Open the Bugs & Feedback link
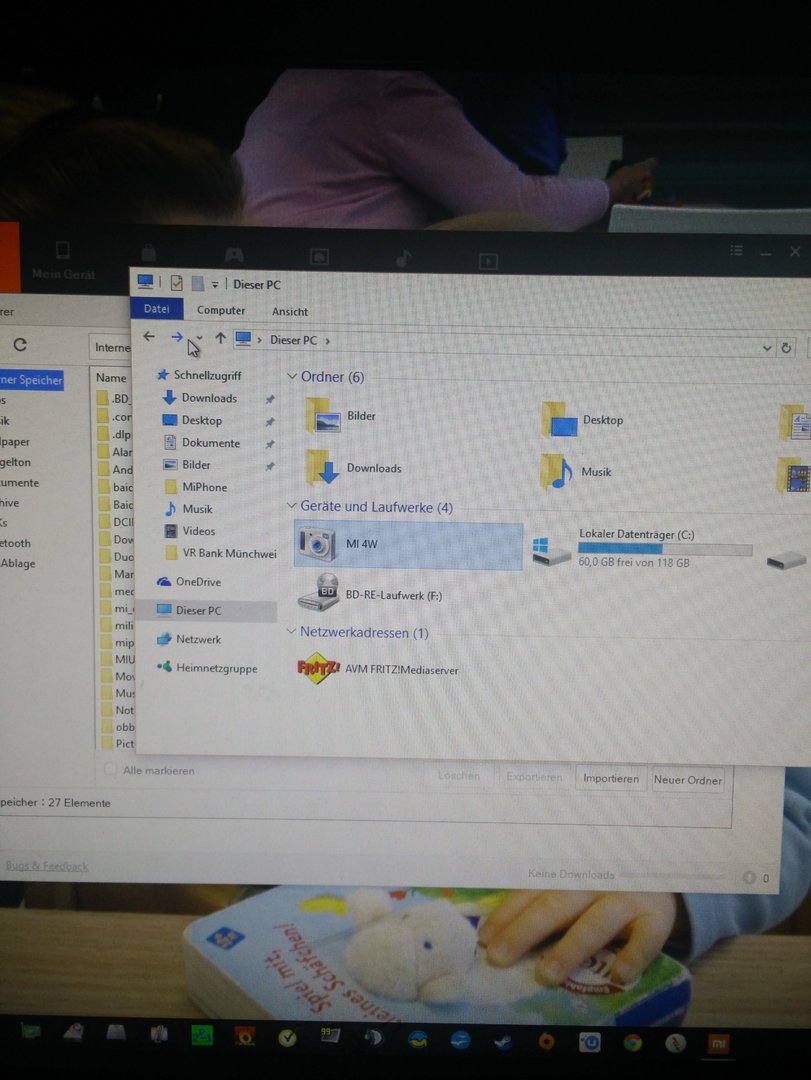Screen dimensions: 811x1080 tap(47, 866)
